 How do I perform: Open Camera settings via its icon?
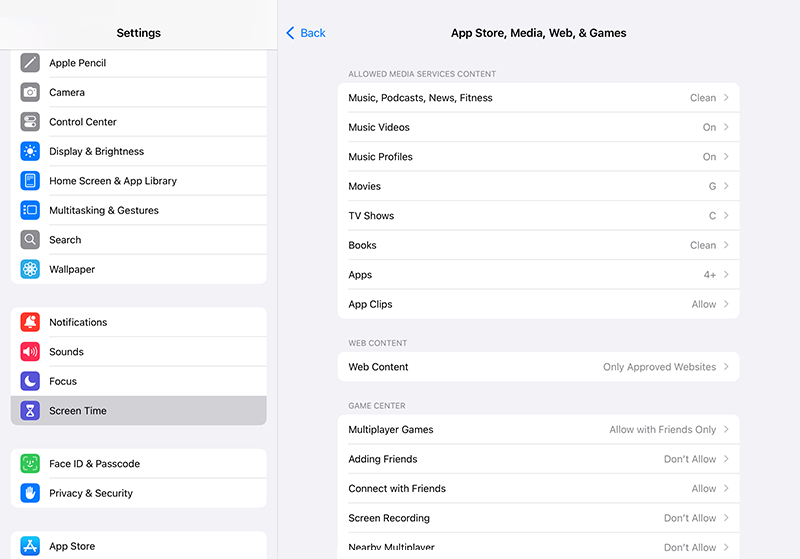(x=30, y=92)
